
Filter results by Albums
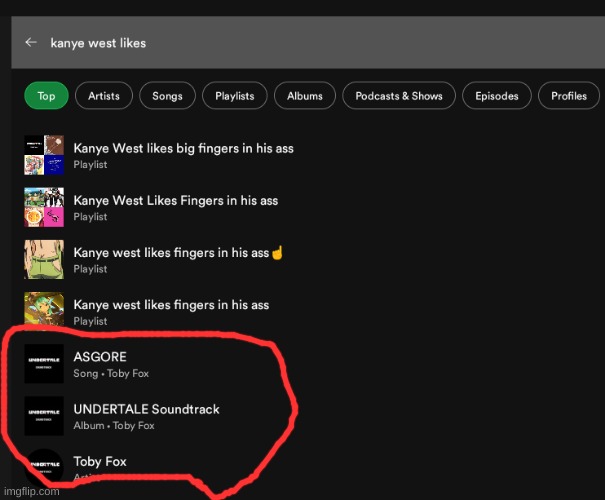tap(305, 96)
